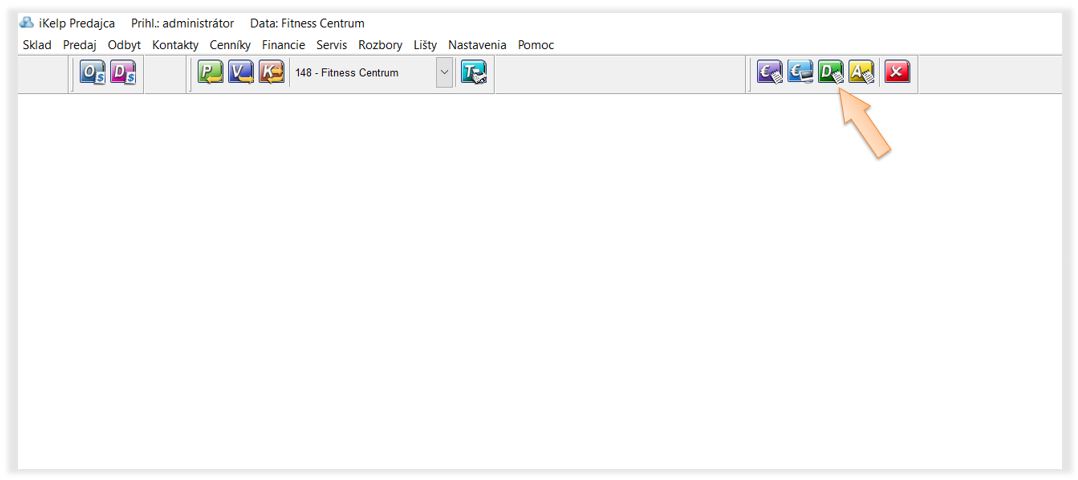Expand the warehouse dropdown arrow
Viewport: 1078px width, 480px height.
pyautogui.click(x=445, y=73)
